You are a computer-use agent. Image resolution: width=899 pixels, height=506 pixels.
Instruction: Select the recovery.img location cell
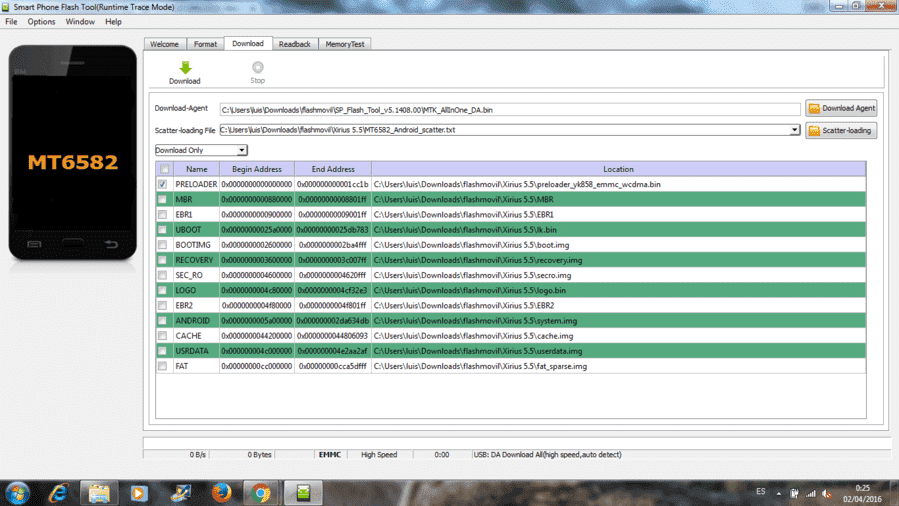(x=619, y=260)
